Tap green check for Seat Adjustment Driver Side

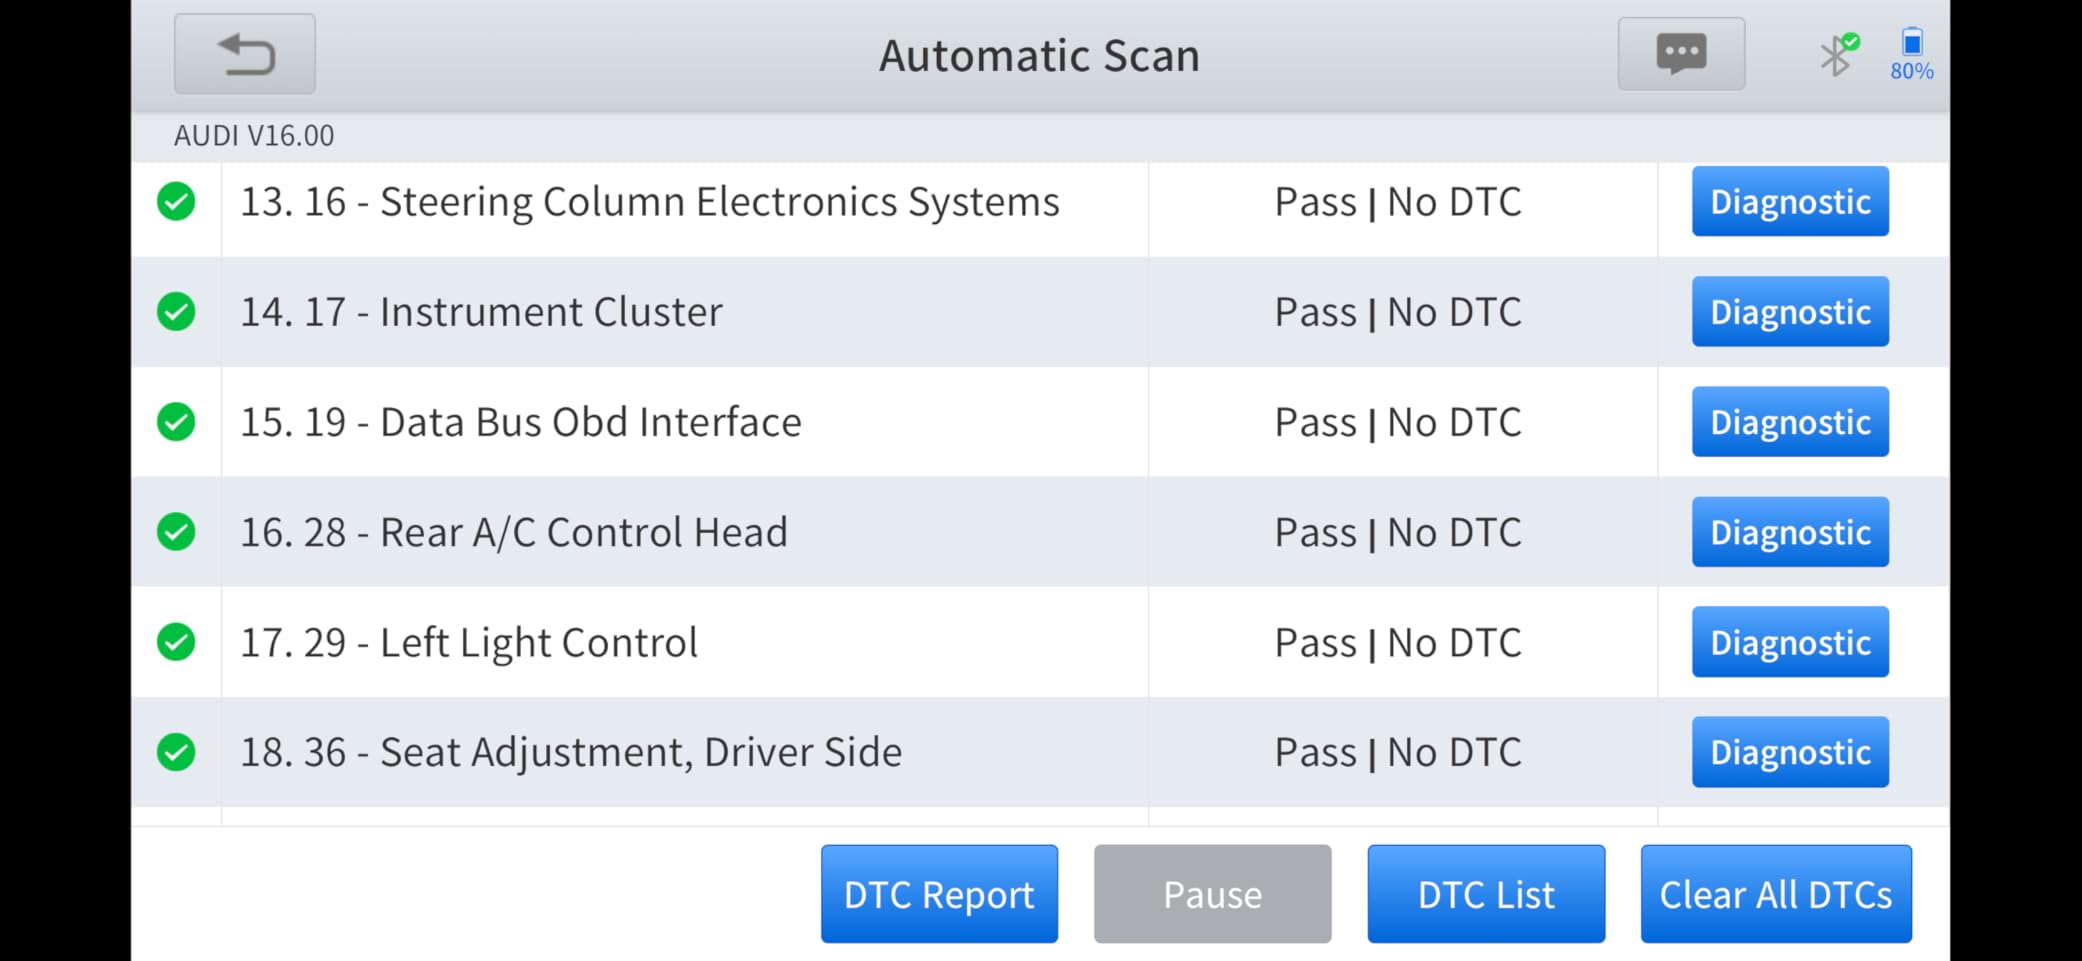[x=176, y=752]
